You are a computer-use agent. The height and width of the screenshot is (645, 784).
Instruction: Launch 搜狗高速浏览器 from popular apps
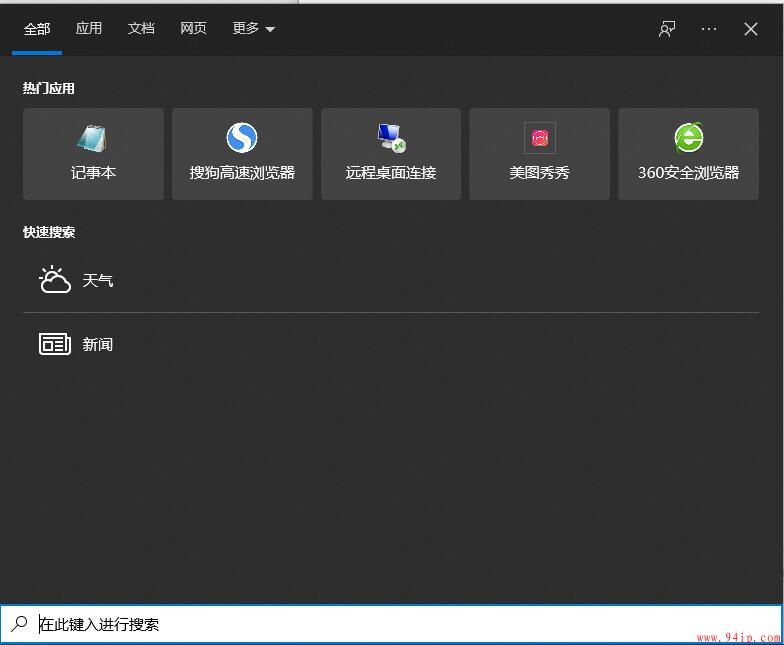tap(242, 154)
